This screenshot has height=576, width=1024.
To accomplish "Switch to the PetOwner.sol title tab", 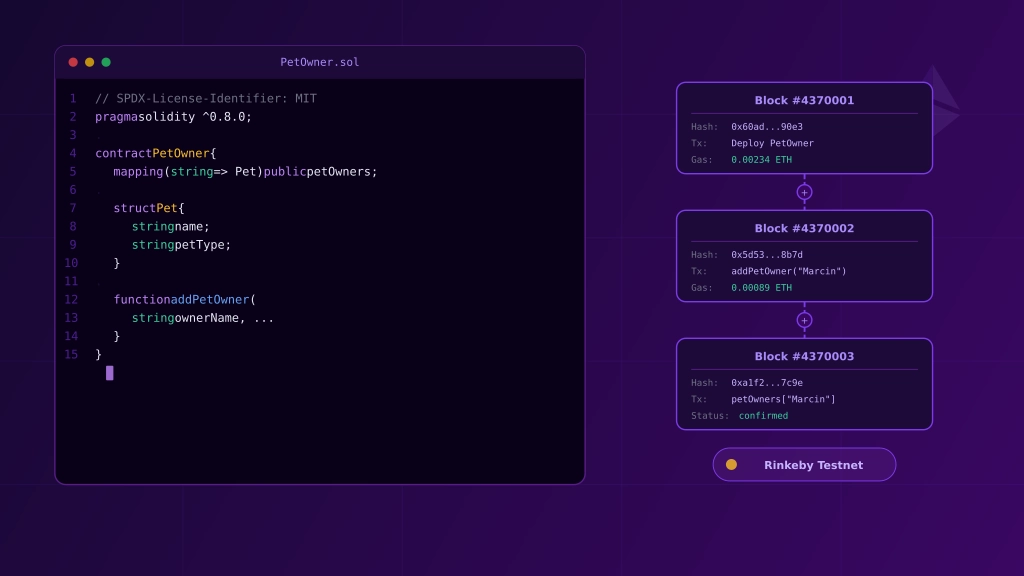I will [319, 61].
